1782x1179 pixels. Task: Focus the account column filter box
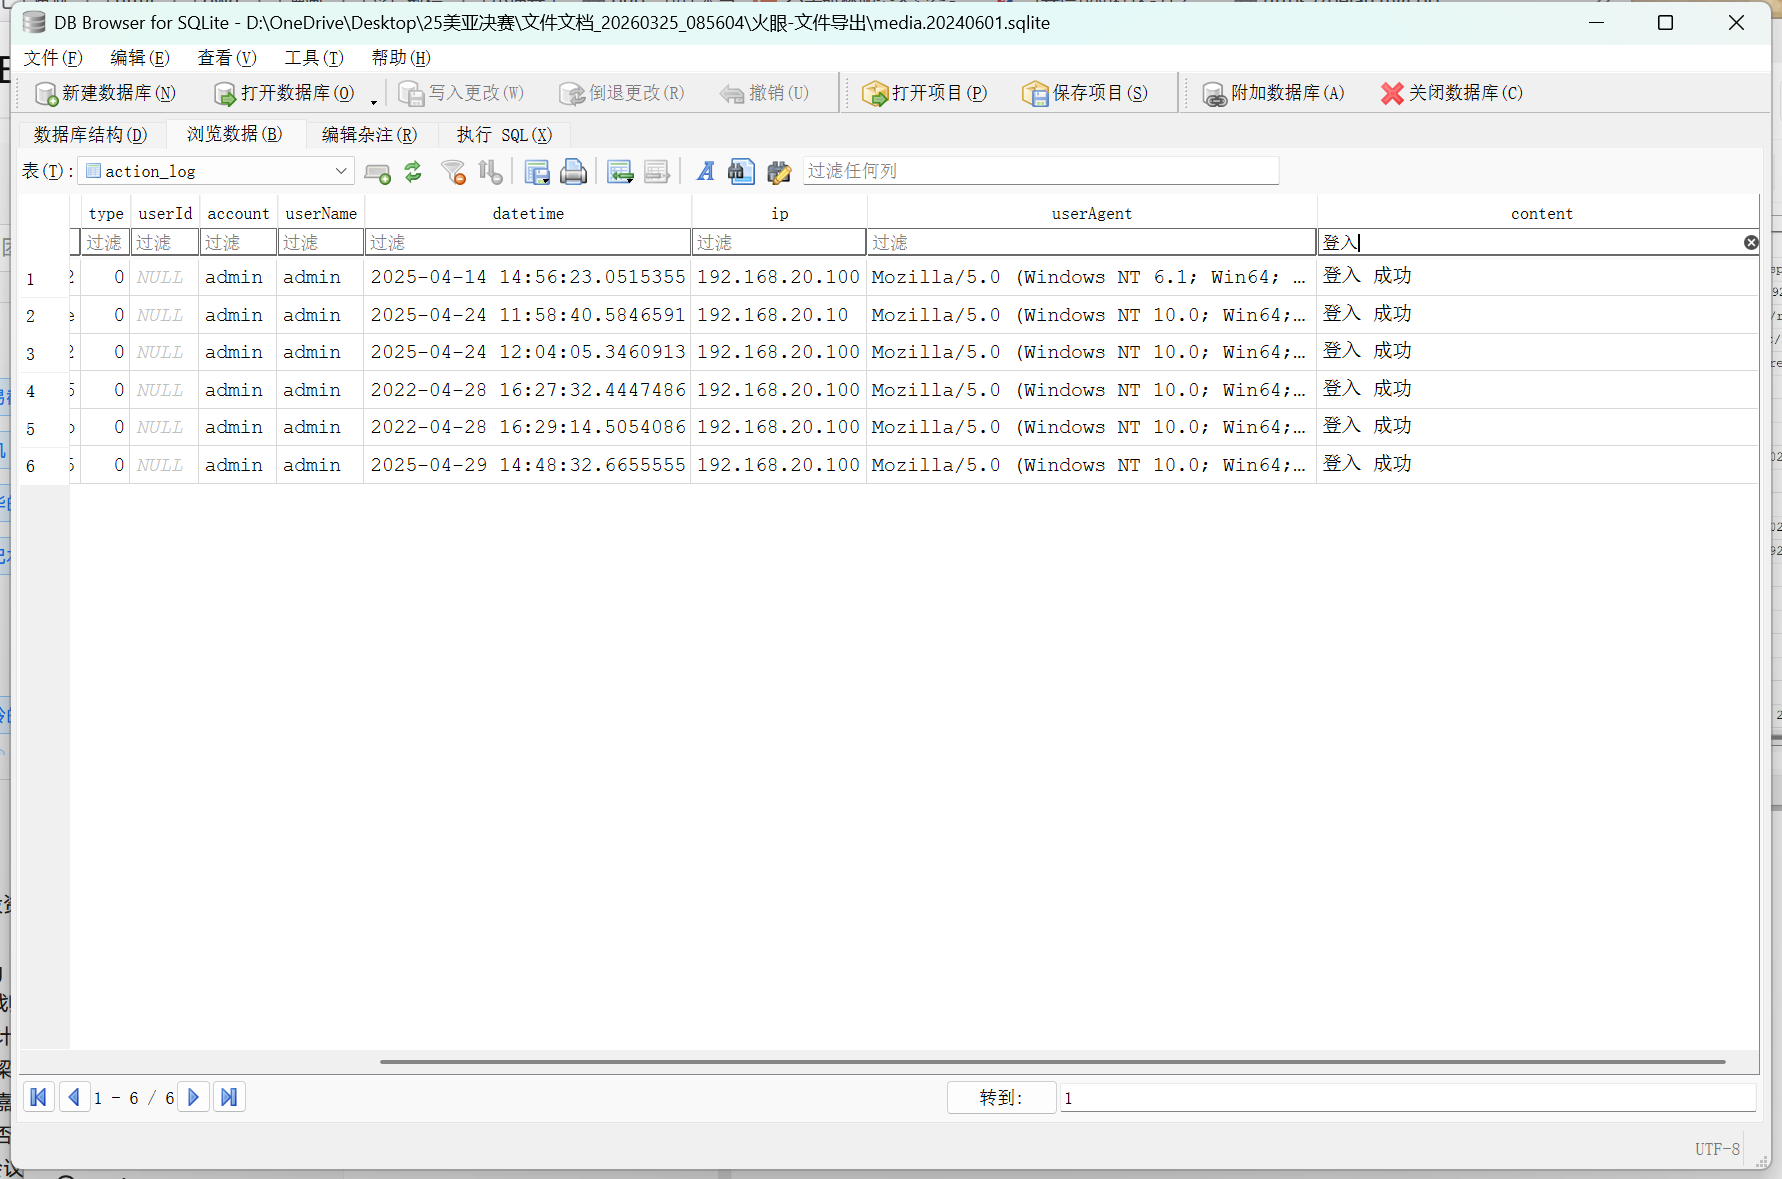(x=238, y=242)
